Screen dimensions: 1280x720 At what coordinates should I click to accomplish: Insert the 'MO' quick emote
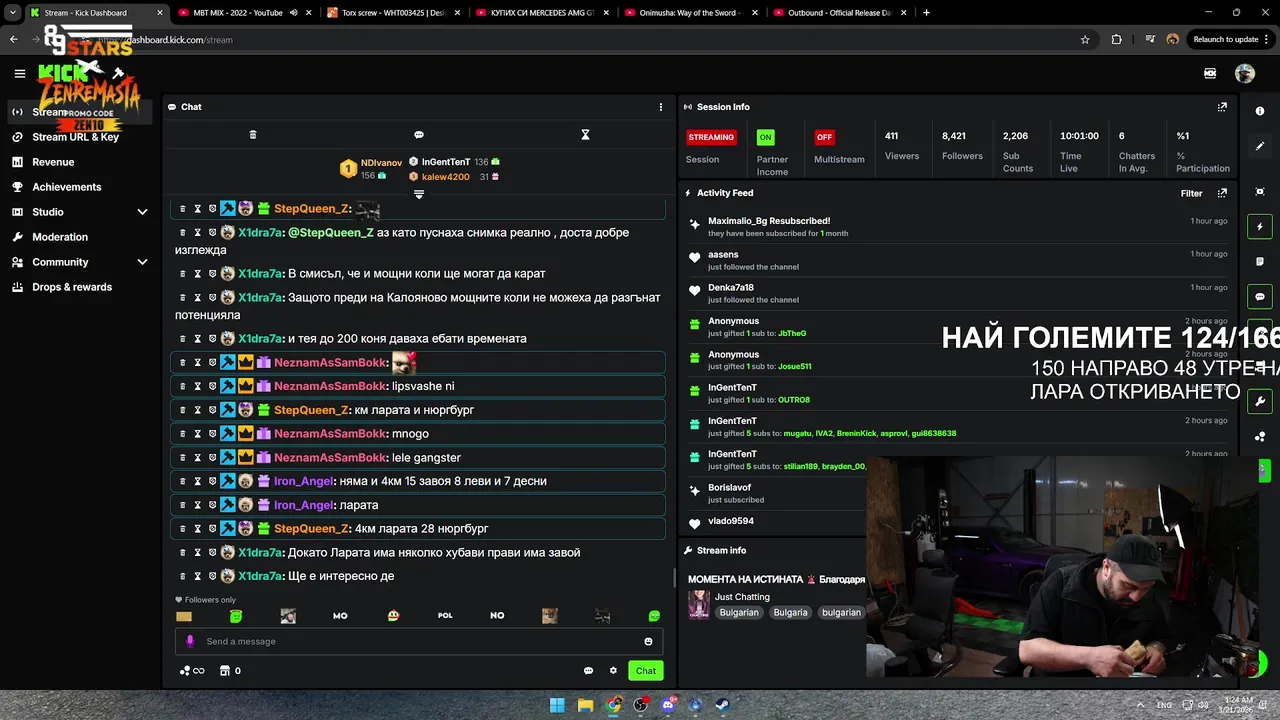tap(340, 616)
